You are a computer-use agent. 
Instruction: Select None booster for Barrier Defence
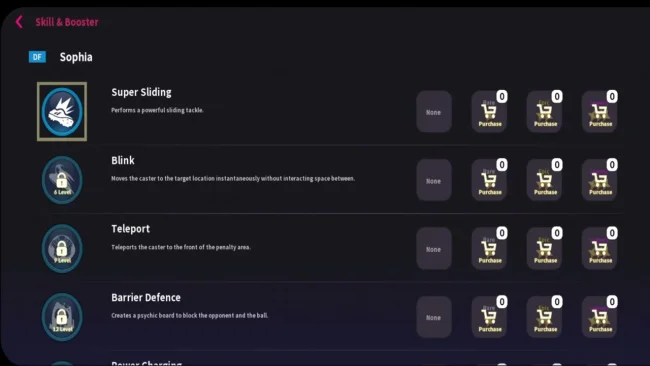[x=434, y=317]
